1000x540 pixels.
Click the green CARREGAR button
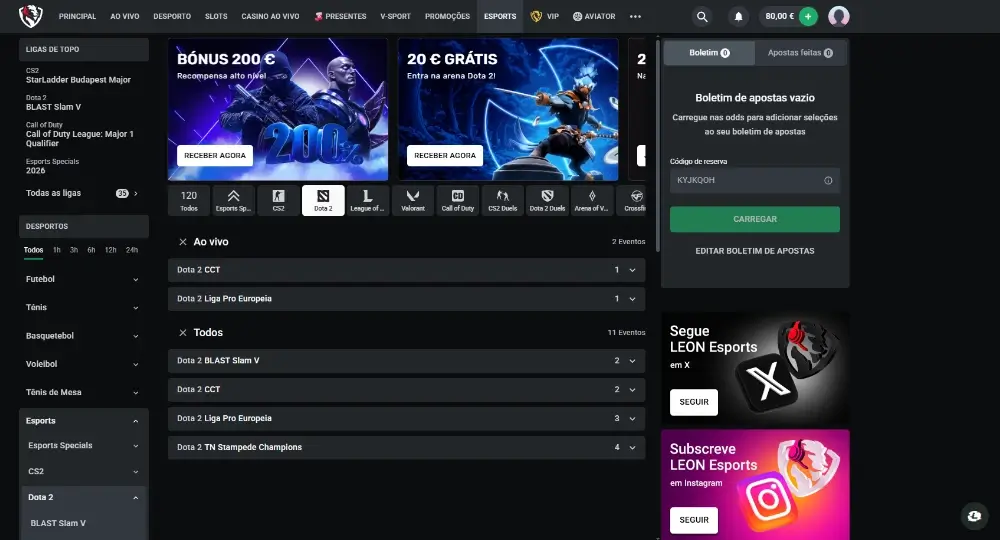pos(754,219)
